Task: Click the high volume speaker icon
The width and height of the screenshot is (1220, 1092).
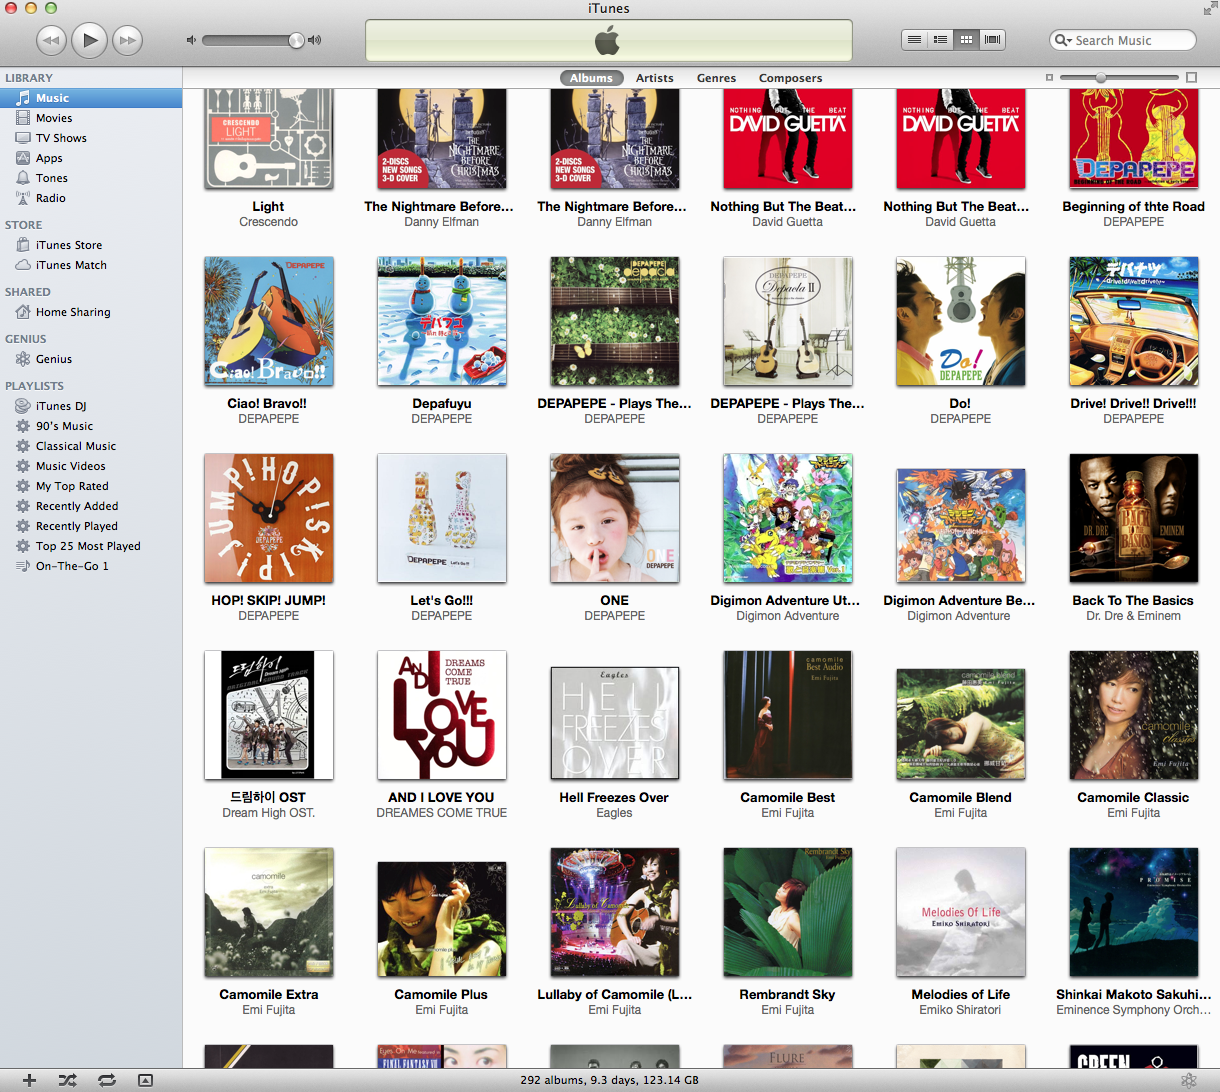Action: tap(315, 40)
